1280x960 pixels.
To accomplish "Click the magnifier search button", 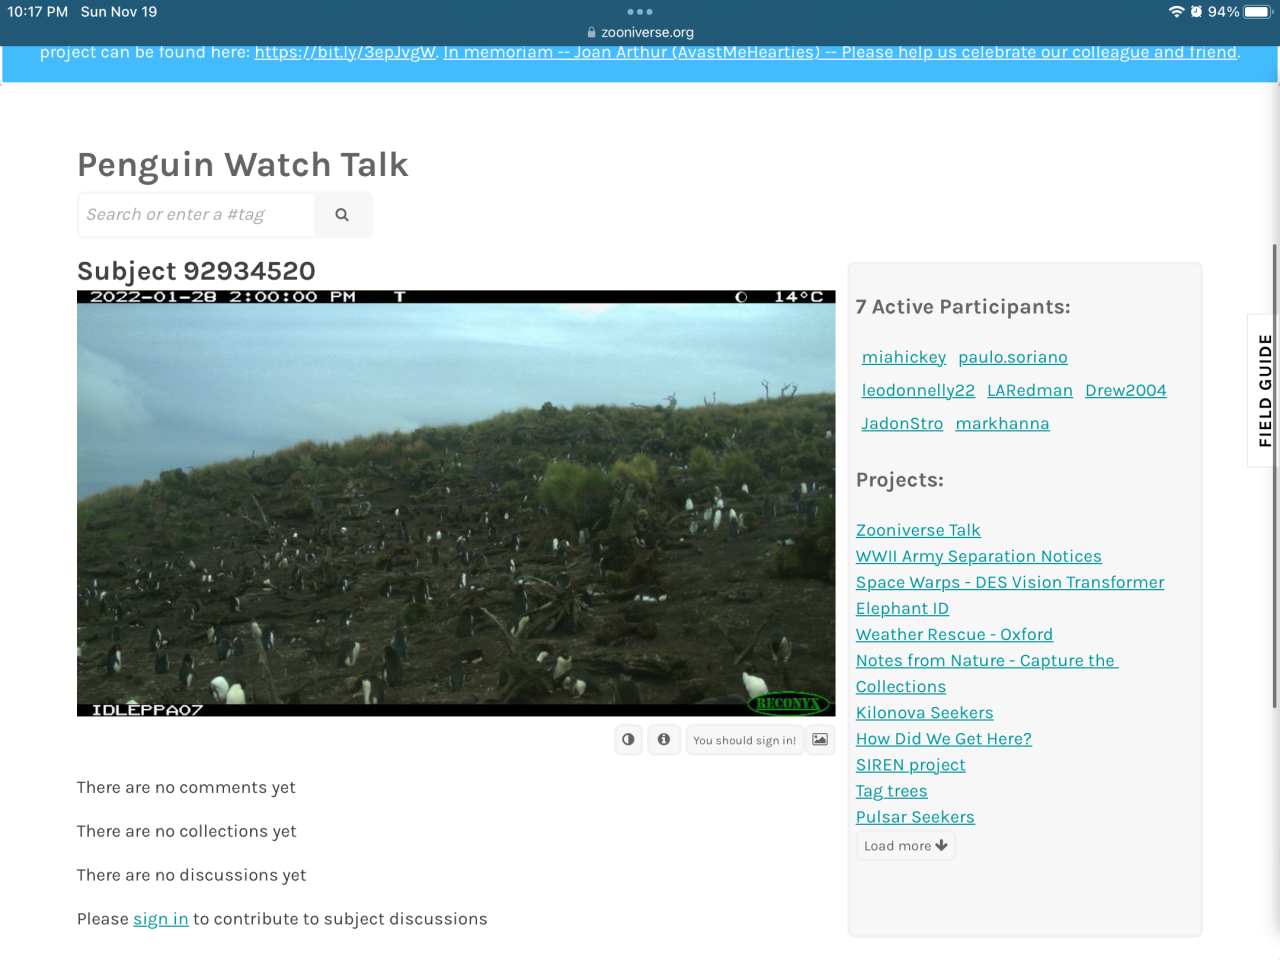I will [x=342, y=215].
